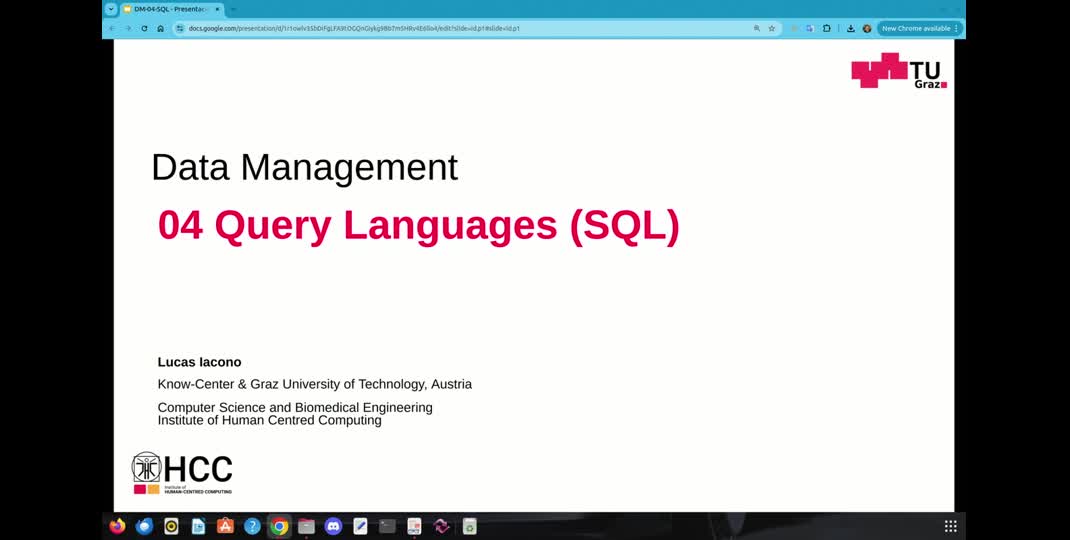Open a new Chrome tab
1070x540 pixels.
[x=233, y=10]
